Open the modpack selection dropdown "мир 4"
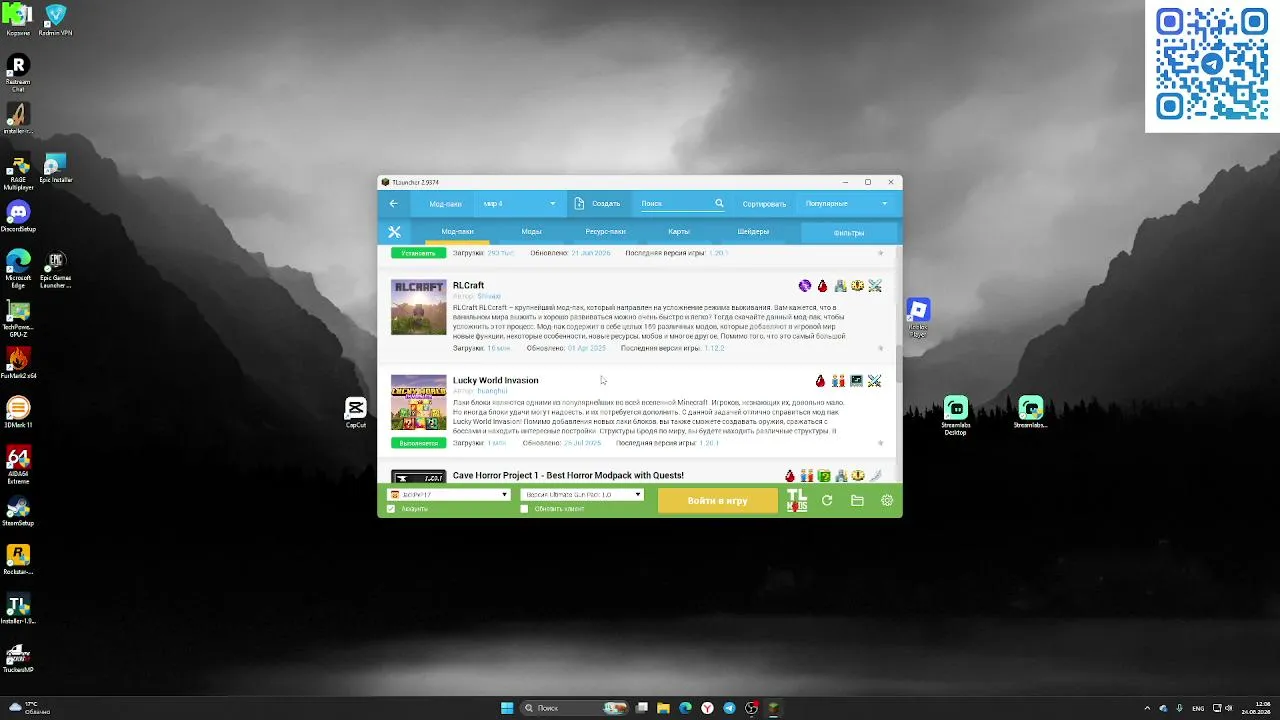The image size is (1280, 720). pos(519,203)
